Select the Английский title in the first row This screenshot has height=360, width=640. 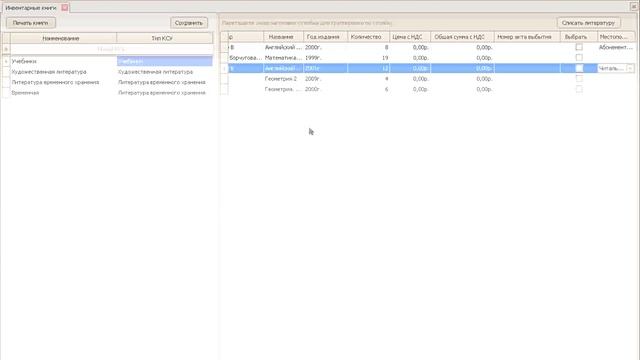pyautogui.click(x=283, y=47)
